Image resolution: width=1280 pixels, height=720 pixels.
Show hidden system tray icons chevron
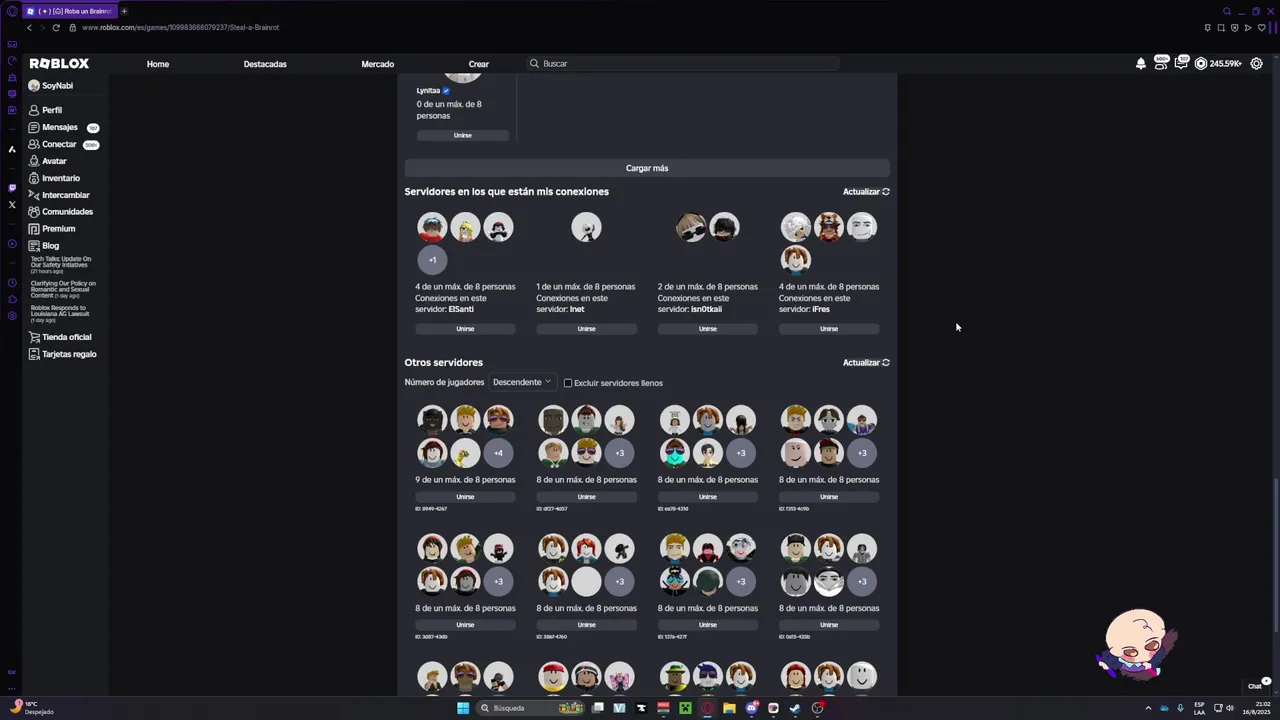tap(1147, 708)
